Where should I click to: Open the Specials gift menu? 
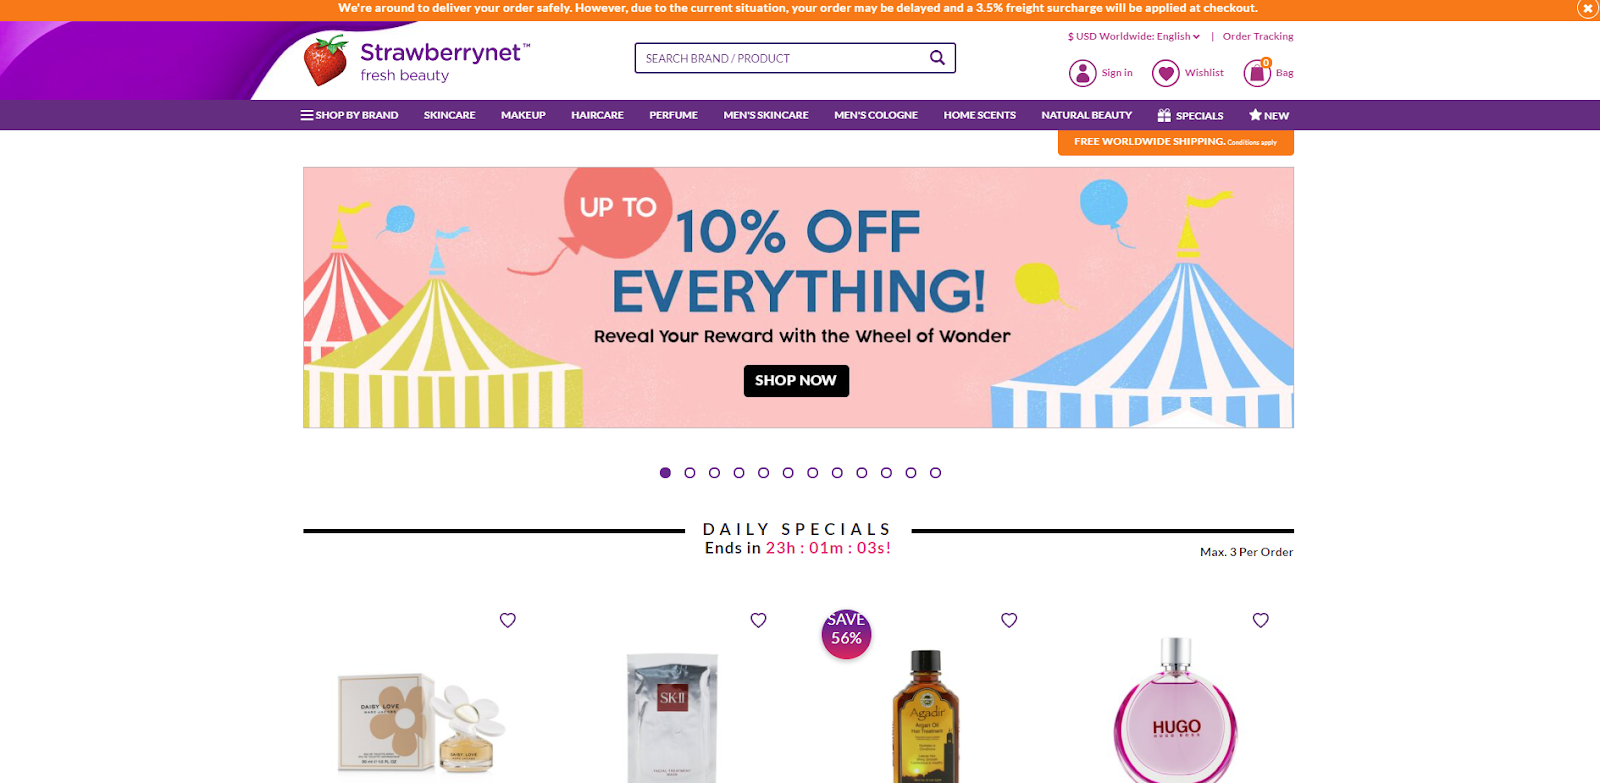(1190, 115)
